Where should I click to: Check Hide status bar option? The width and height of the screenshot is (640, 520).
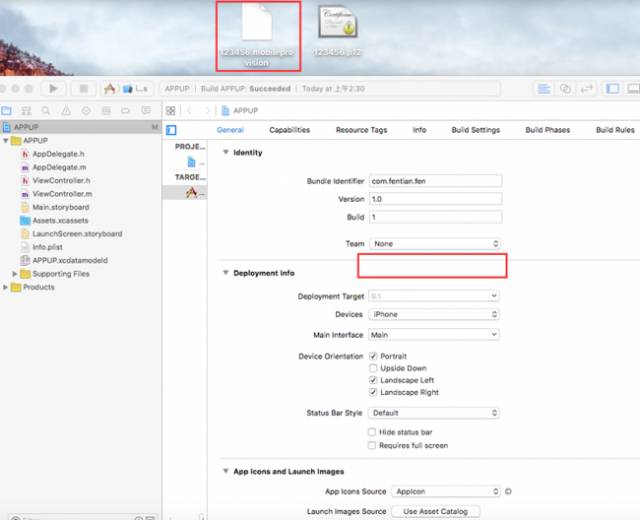(x=371, y=432)
